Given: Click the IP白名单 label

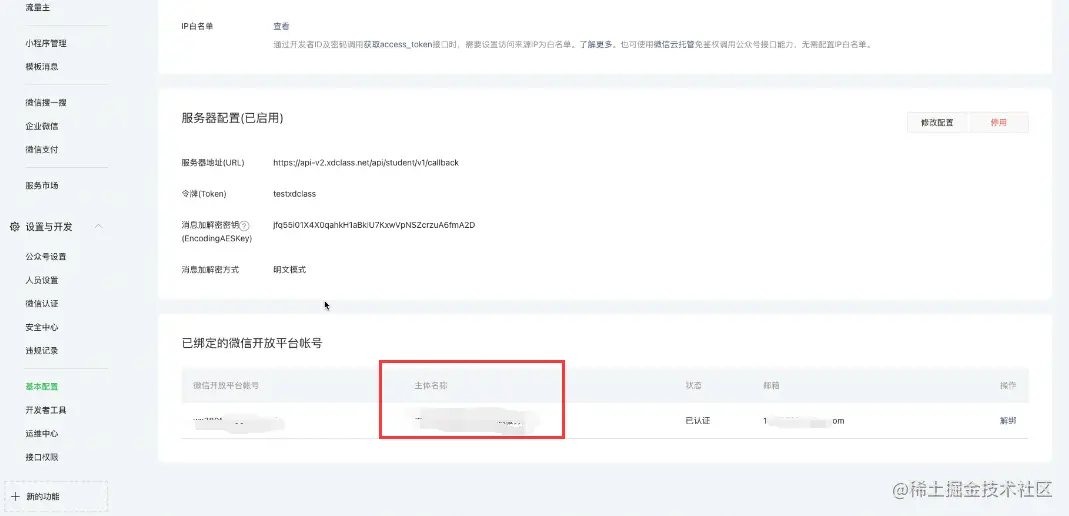Looking at the screenshot, I should click(x=198, y=26).
